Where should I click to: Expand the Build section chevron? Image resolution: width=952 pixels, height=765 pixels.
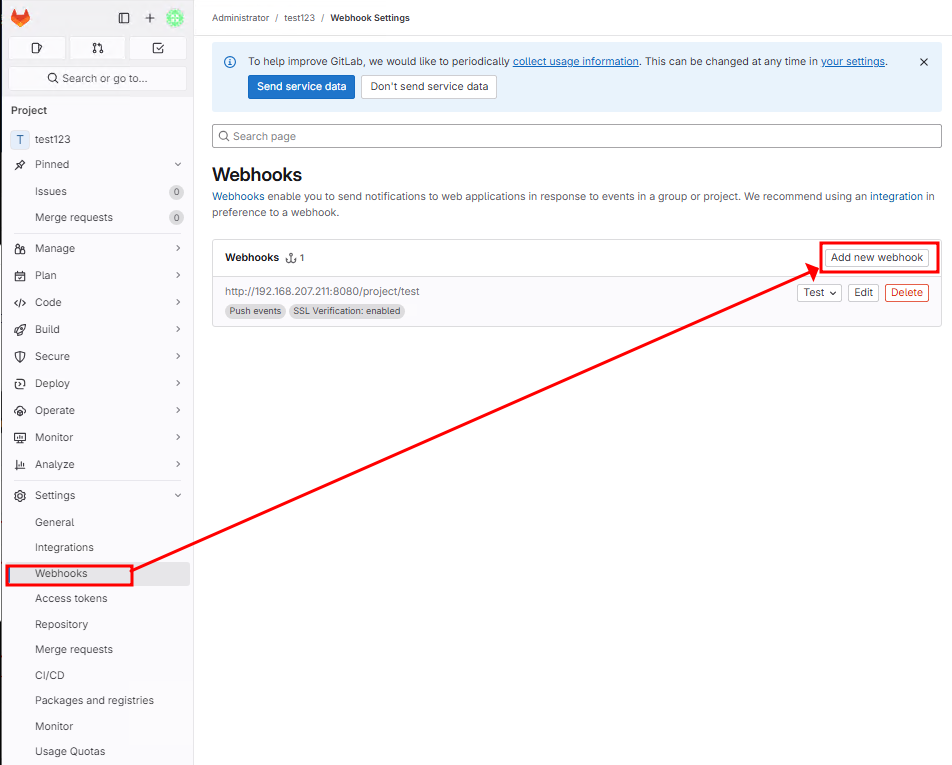pyautogui.click(x=178, y=329)
